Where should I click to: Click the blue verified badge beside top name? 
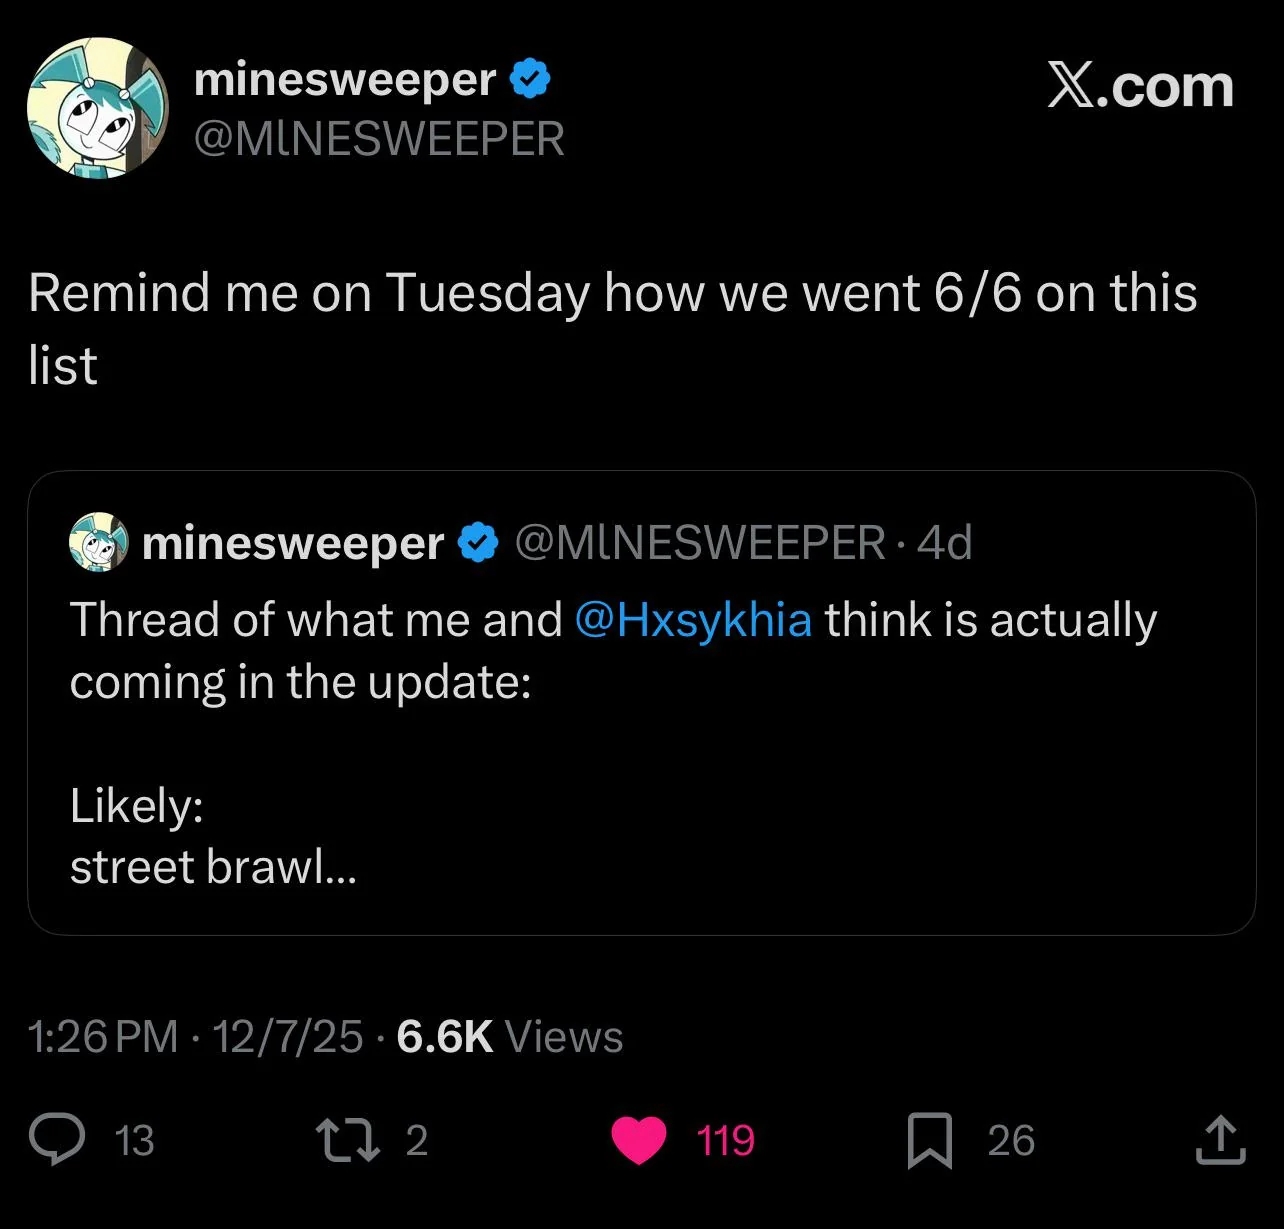click(530, 79)
